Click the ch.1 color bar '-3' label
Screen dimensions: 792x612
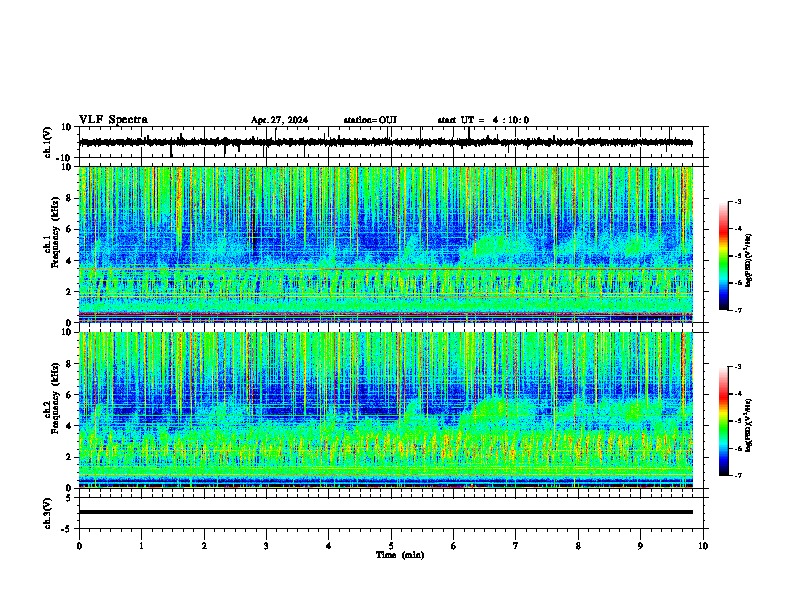[x=737, y=201]
